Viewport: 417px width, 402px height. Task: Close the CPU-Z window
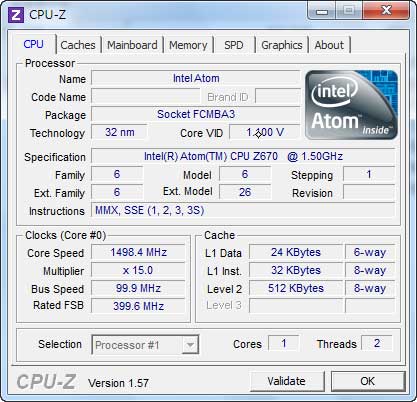386,11
